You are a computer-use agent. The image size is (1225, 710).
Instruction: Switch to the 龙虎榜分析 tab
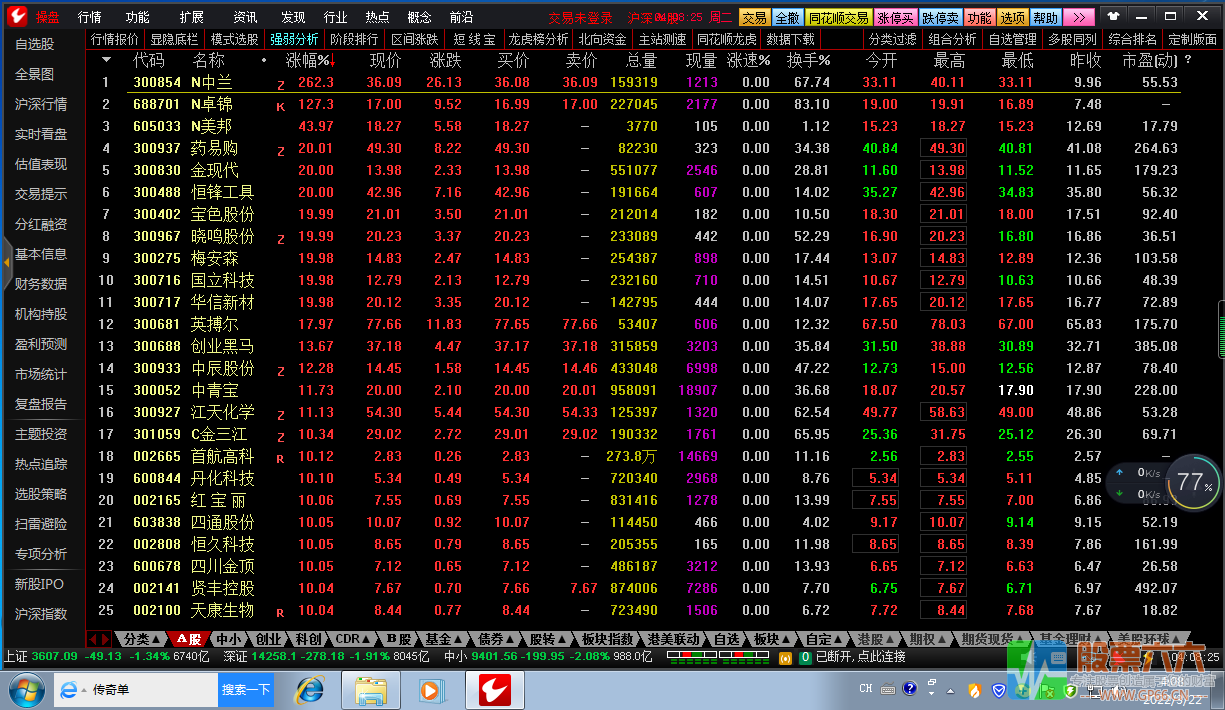[537, 39]
